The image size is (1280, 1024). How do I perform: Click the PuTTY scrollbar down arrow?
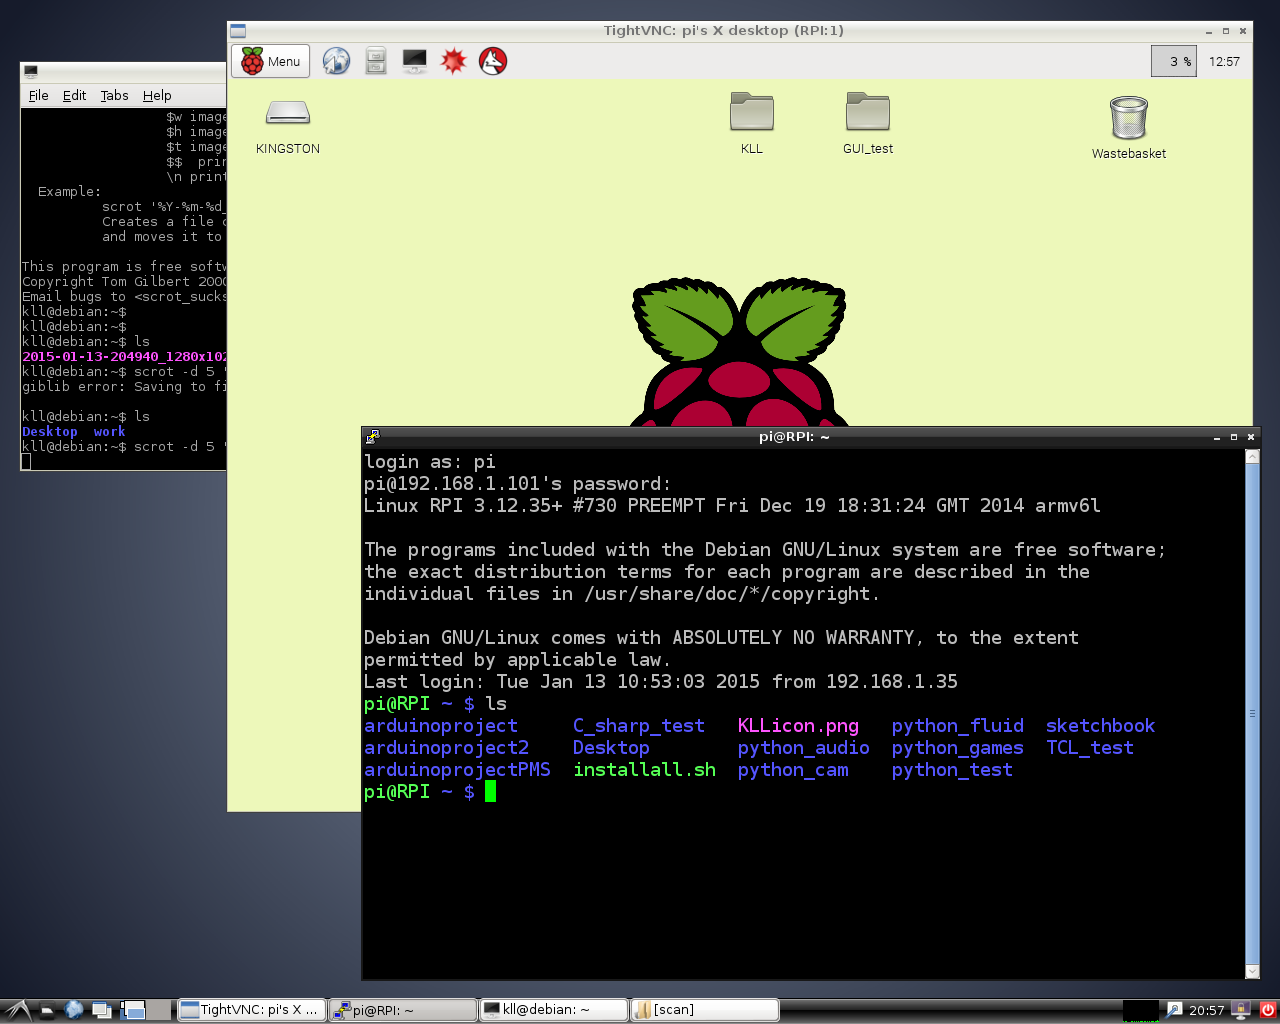tap(1252, 971)
